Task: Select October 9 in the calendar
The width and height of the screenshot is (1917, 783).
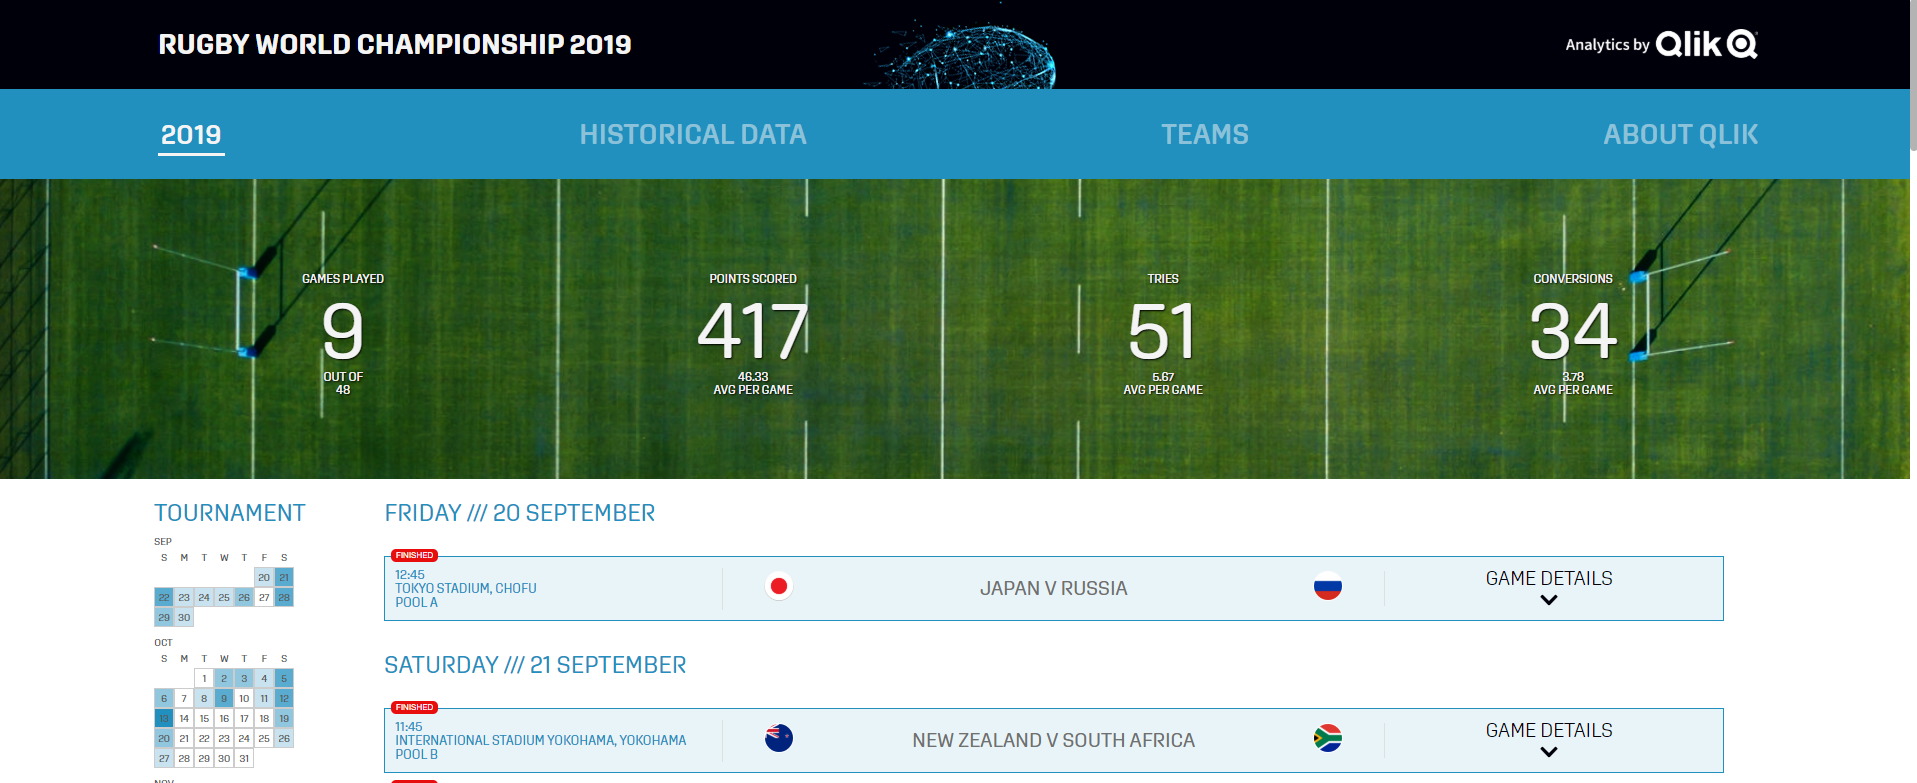Action: tap(224, 698)
